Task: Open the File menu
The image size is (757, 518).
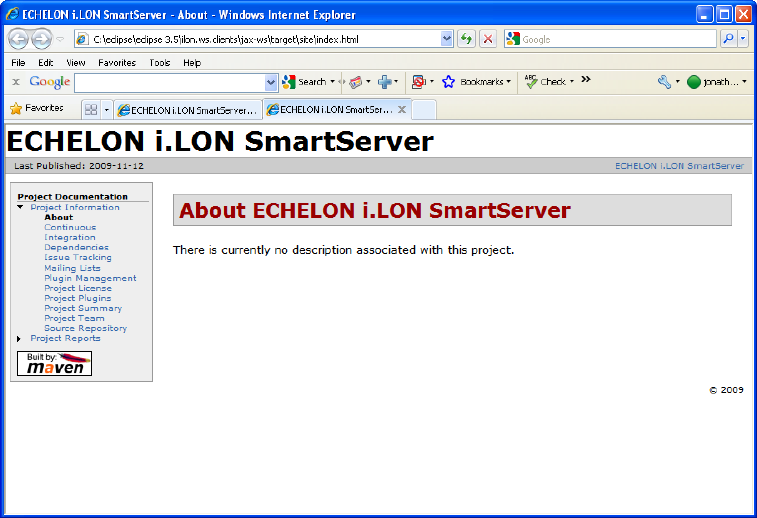Action: (18, 63)
